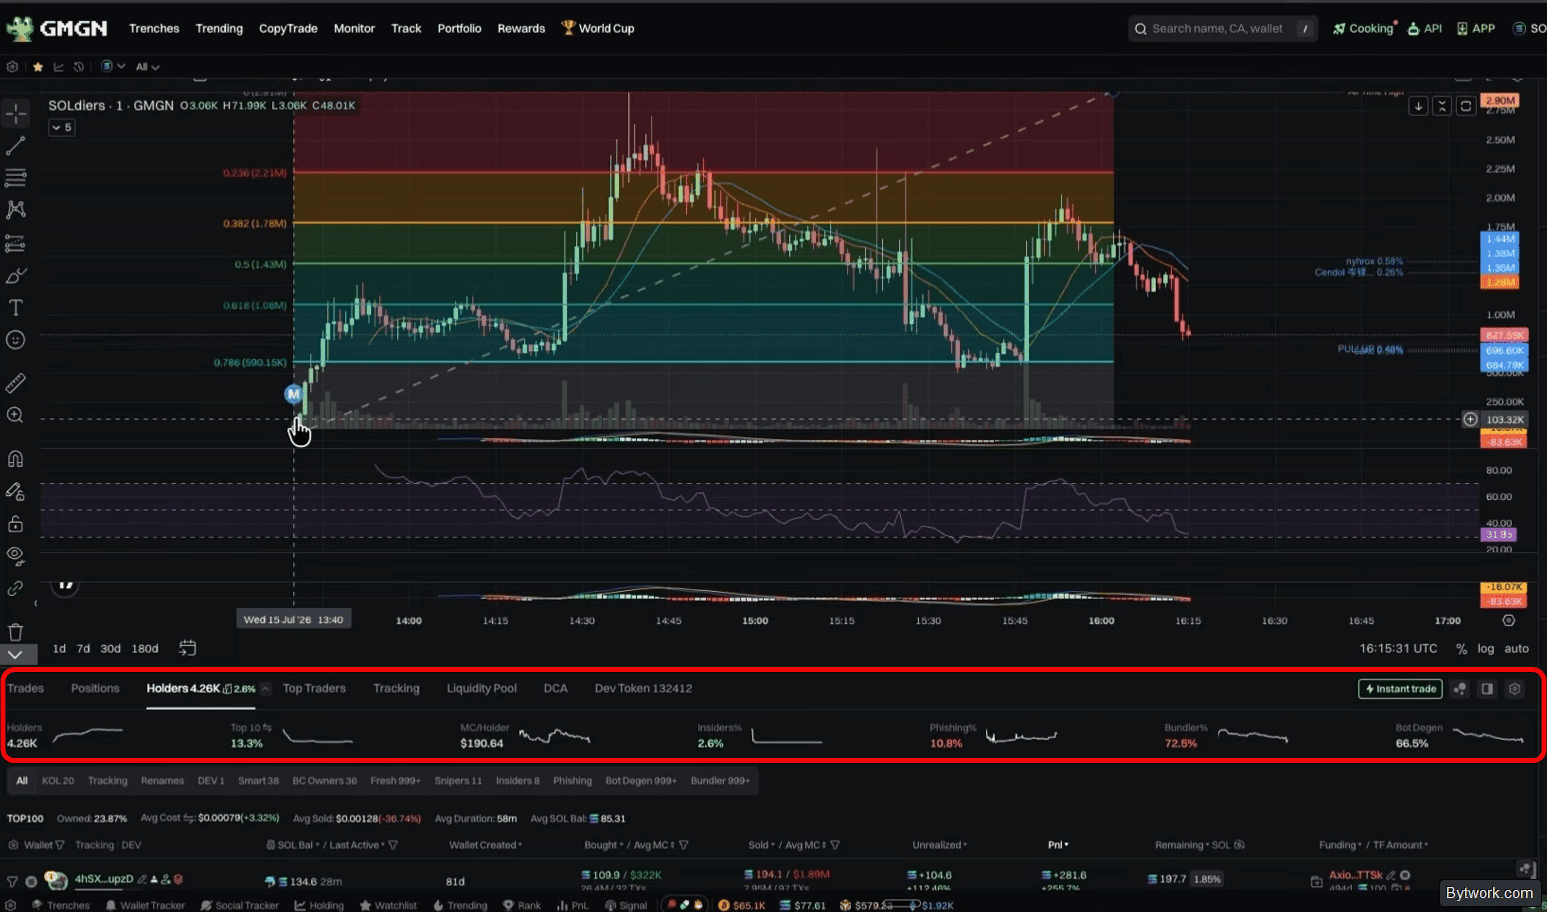The width and height of the screenshot is (1547, 912).
Task: Click the fullscreen chart button
Action: click(x=1466, y=105)
